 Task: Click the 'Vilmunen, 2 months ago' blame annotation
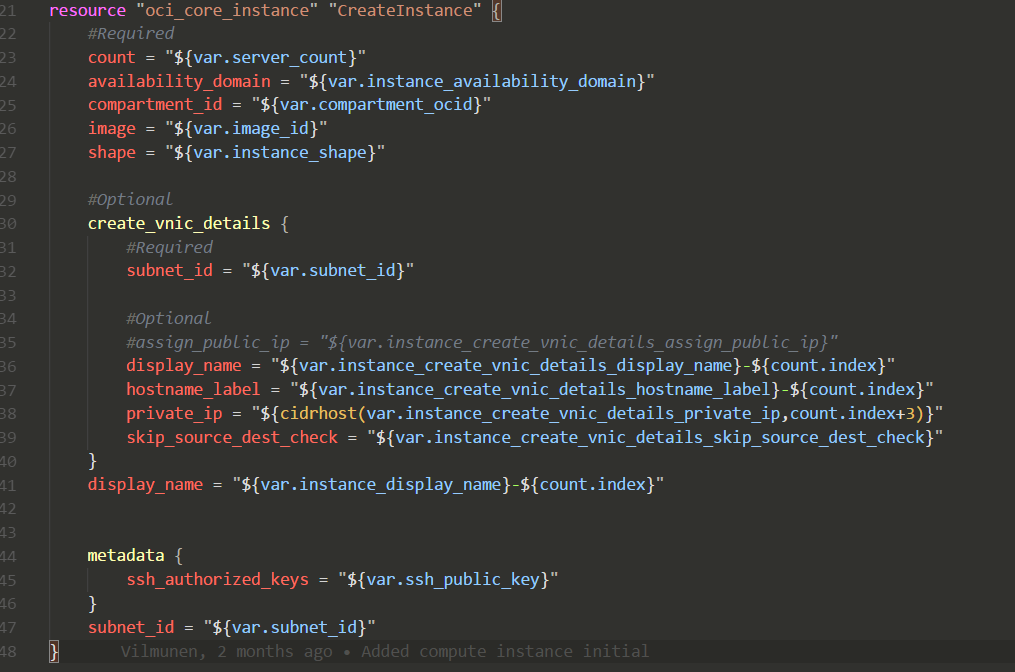click(227, 651)
